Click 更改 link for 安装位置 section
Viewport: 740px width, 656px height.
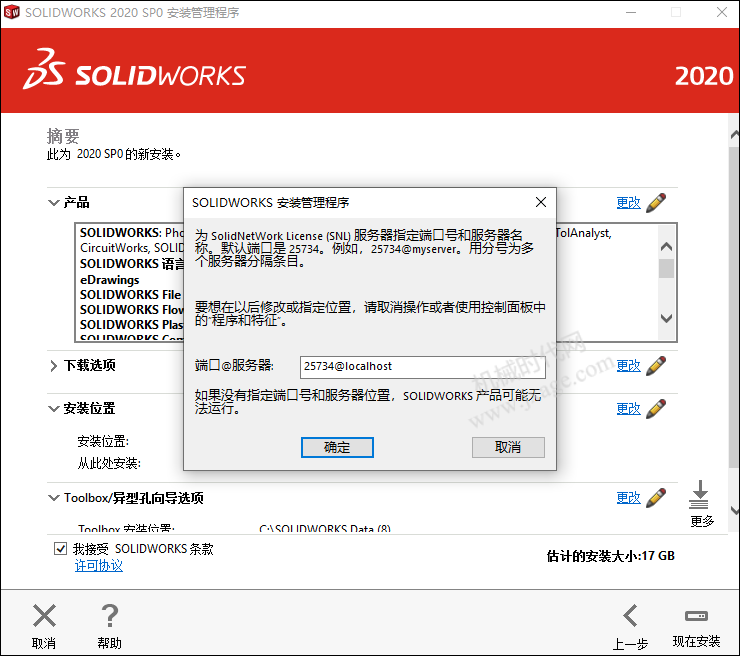[x=629, y=409]
